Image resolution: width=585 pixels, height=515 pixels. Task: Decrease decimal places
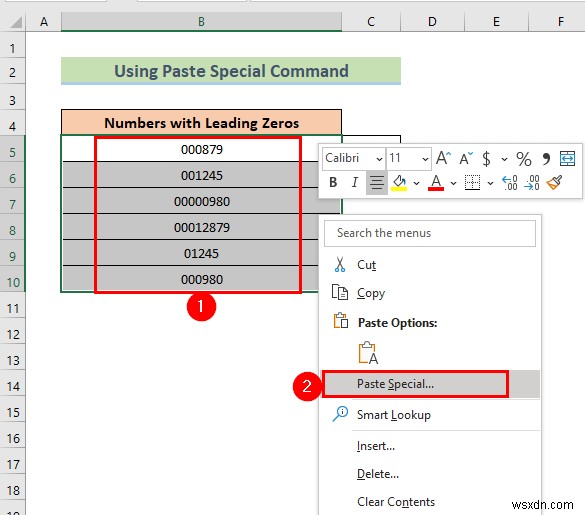(x=532, y=182)
